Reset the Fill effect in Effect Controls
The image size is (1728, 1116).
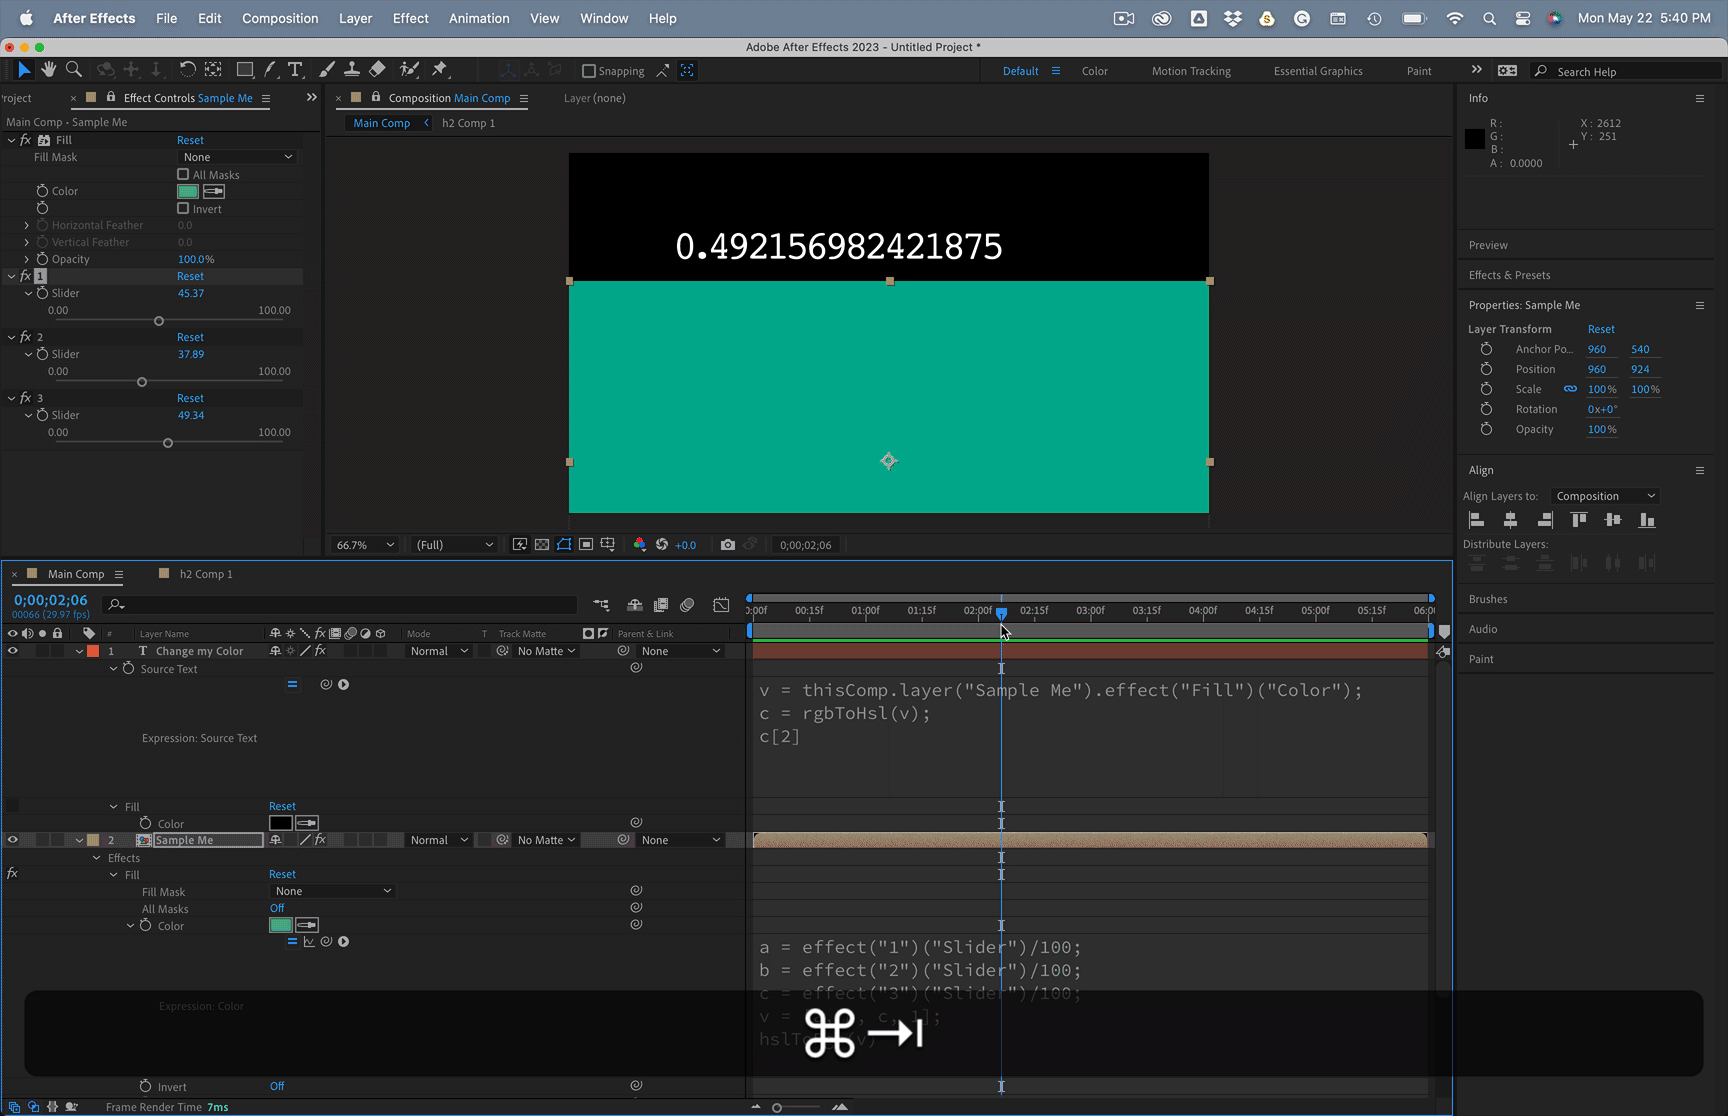[x=190, y=140]
